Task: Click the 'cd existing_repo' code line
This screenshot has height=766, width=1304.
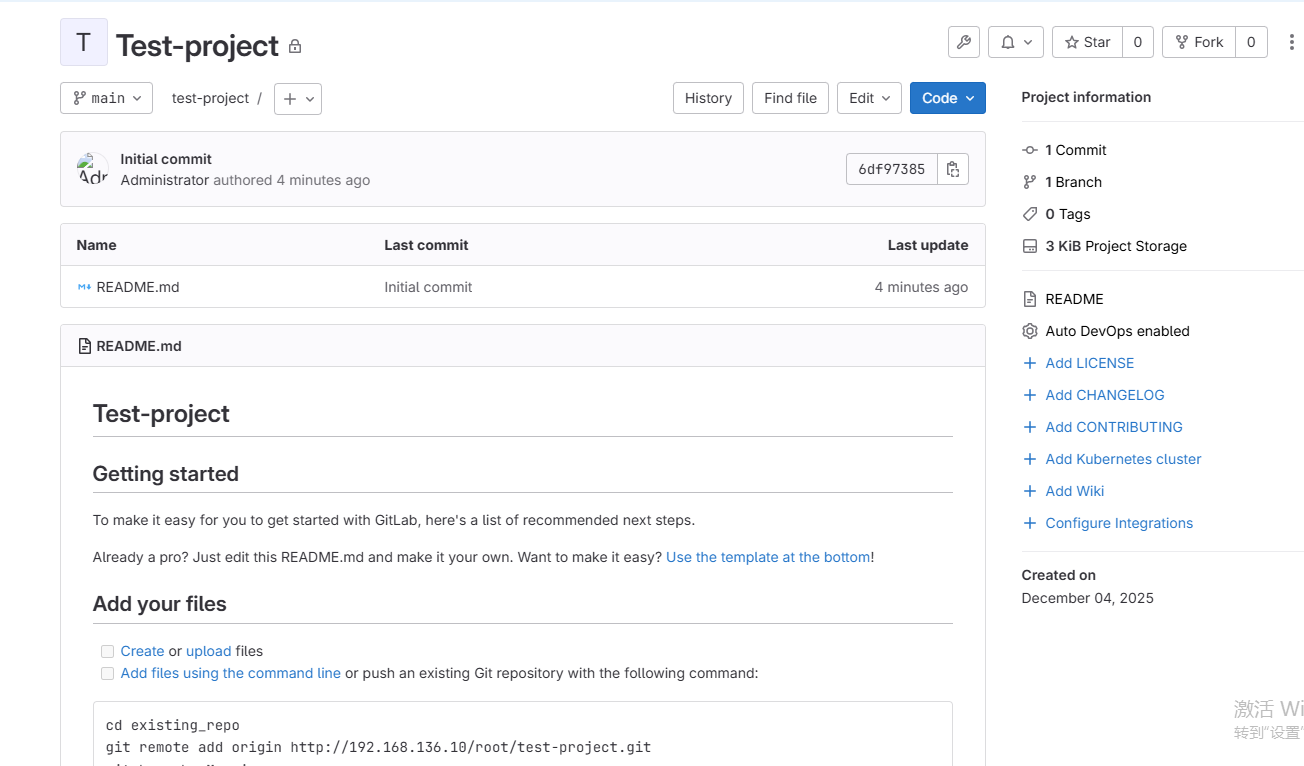Action: [x=172, y=725]
